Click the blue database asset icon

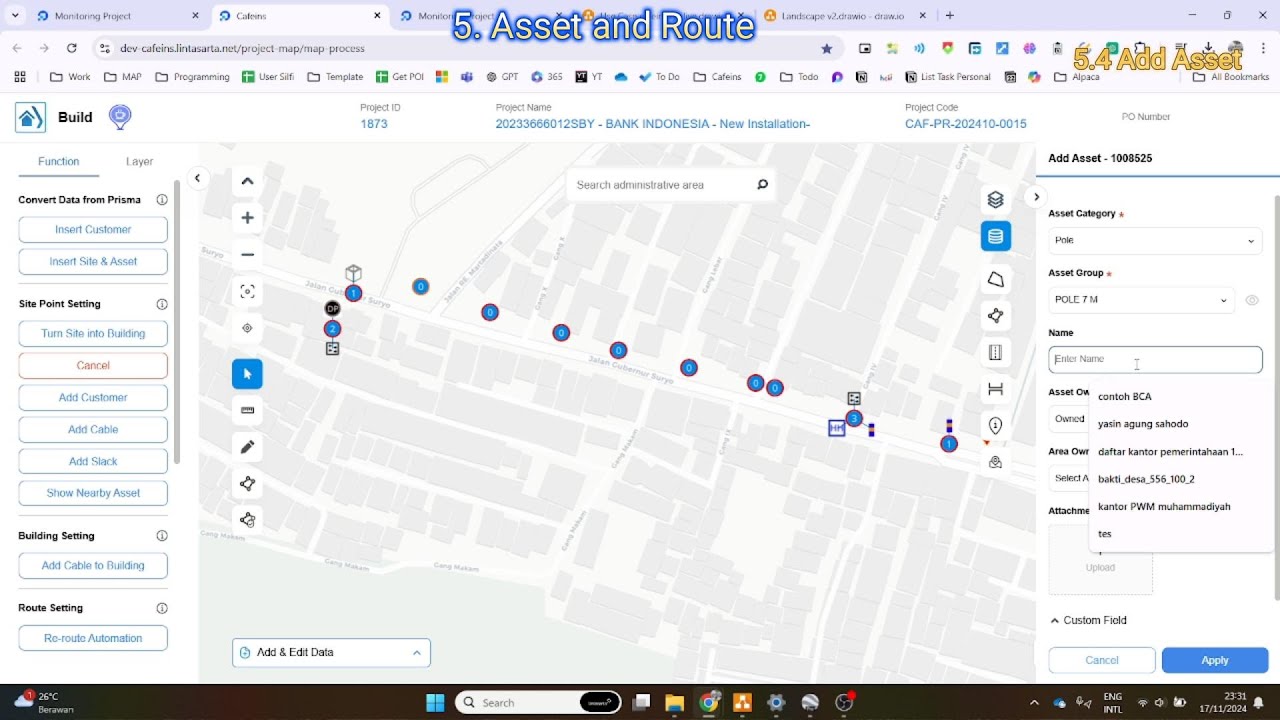[x=995, y=237]
